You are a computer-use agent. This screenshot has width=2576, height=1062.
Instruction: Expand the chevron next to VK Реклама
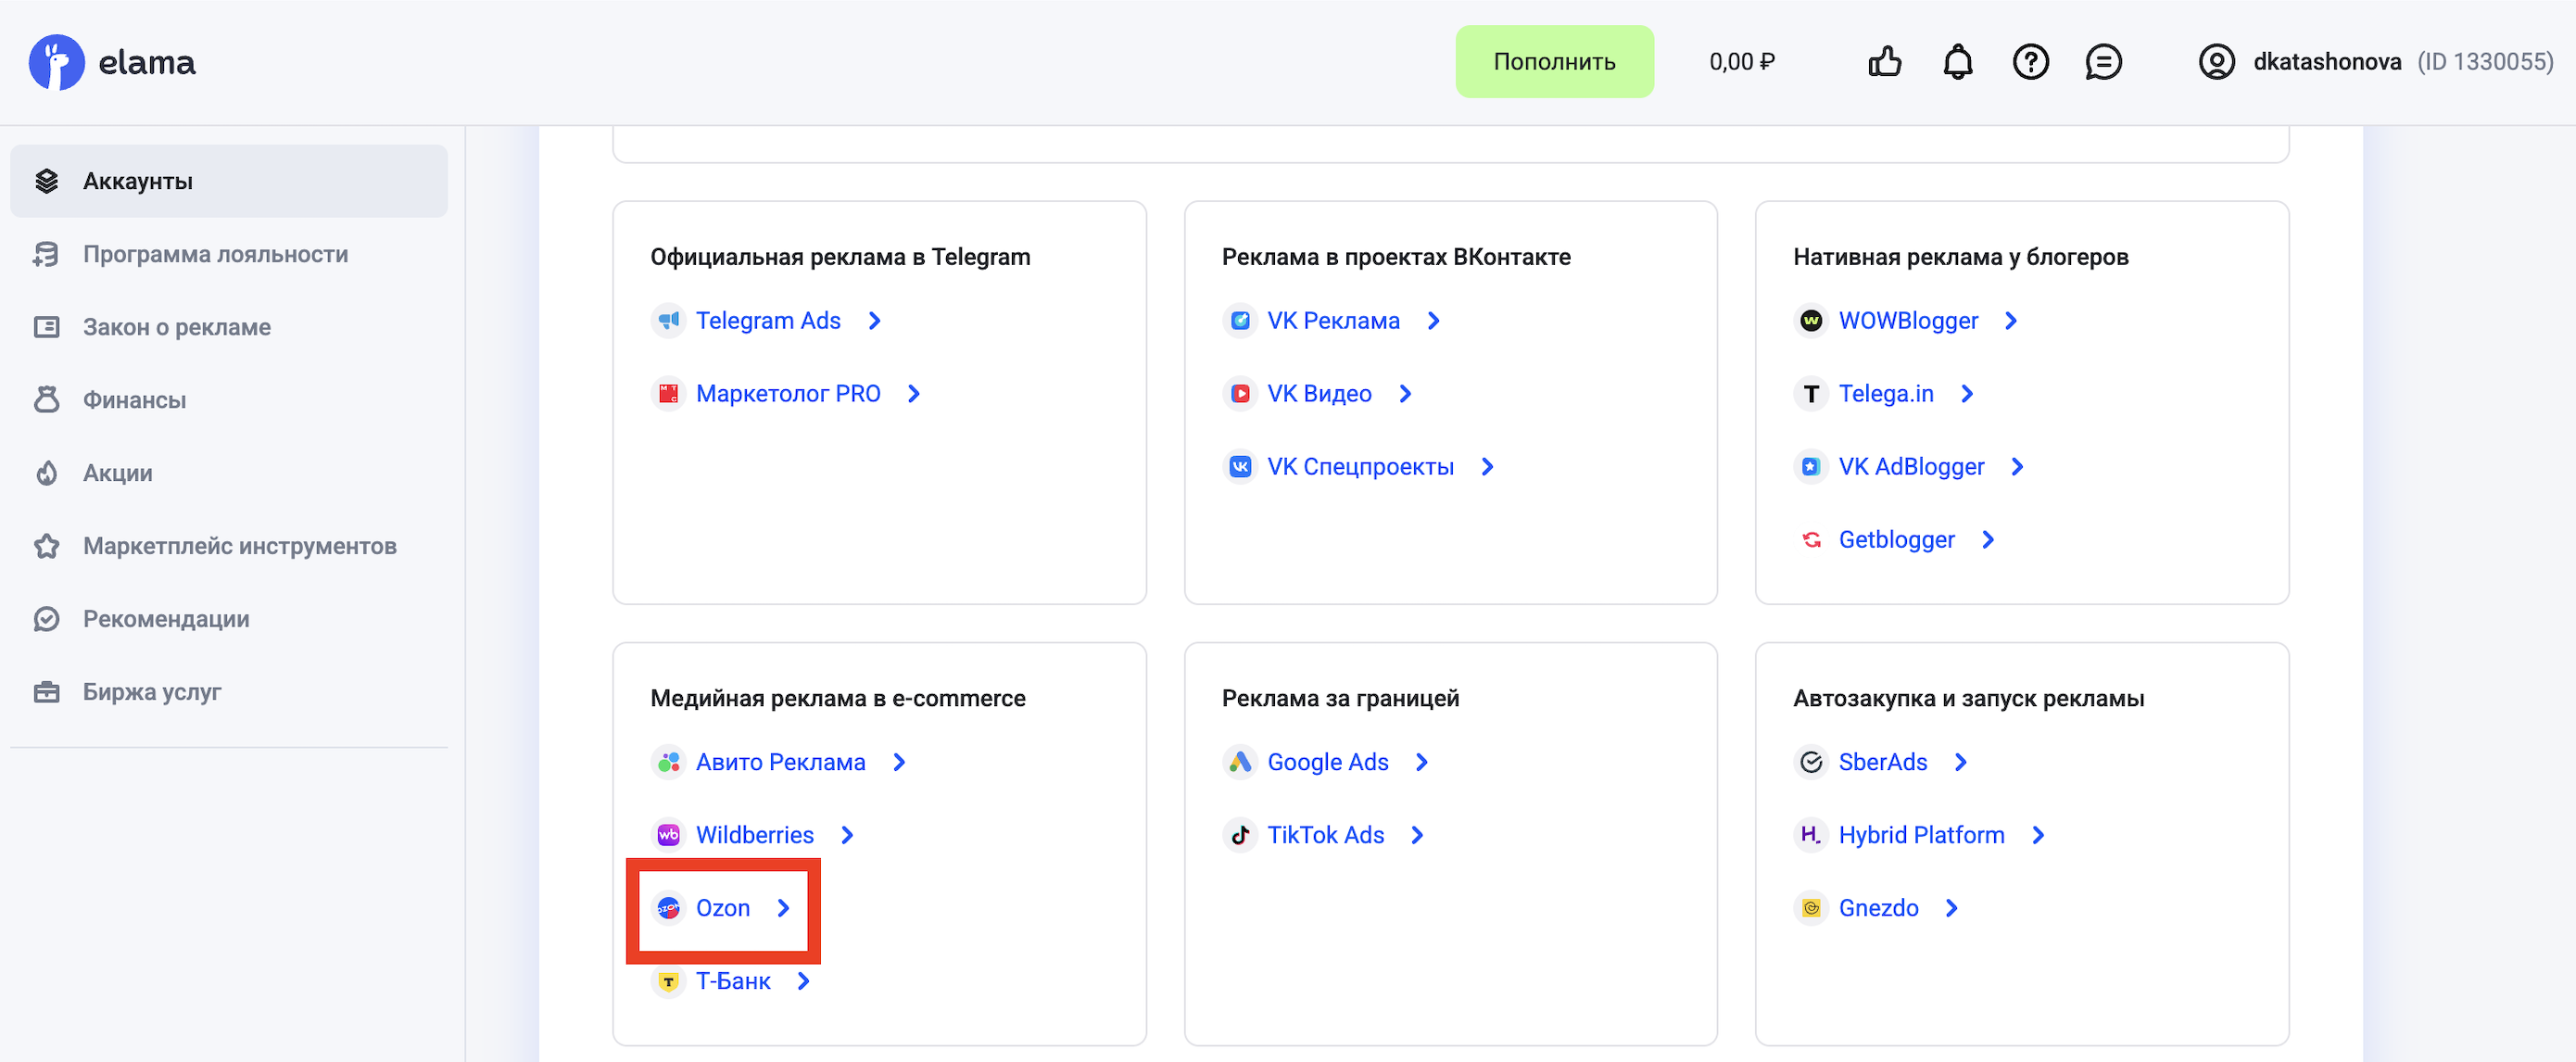[1434, 321]
